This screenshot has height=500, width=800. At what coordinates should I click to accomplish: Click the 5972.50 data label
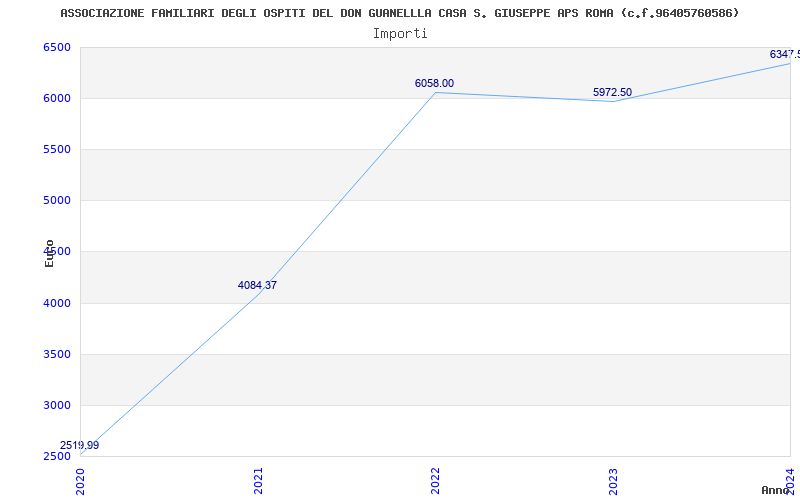coord(612,92)
